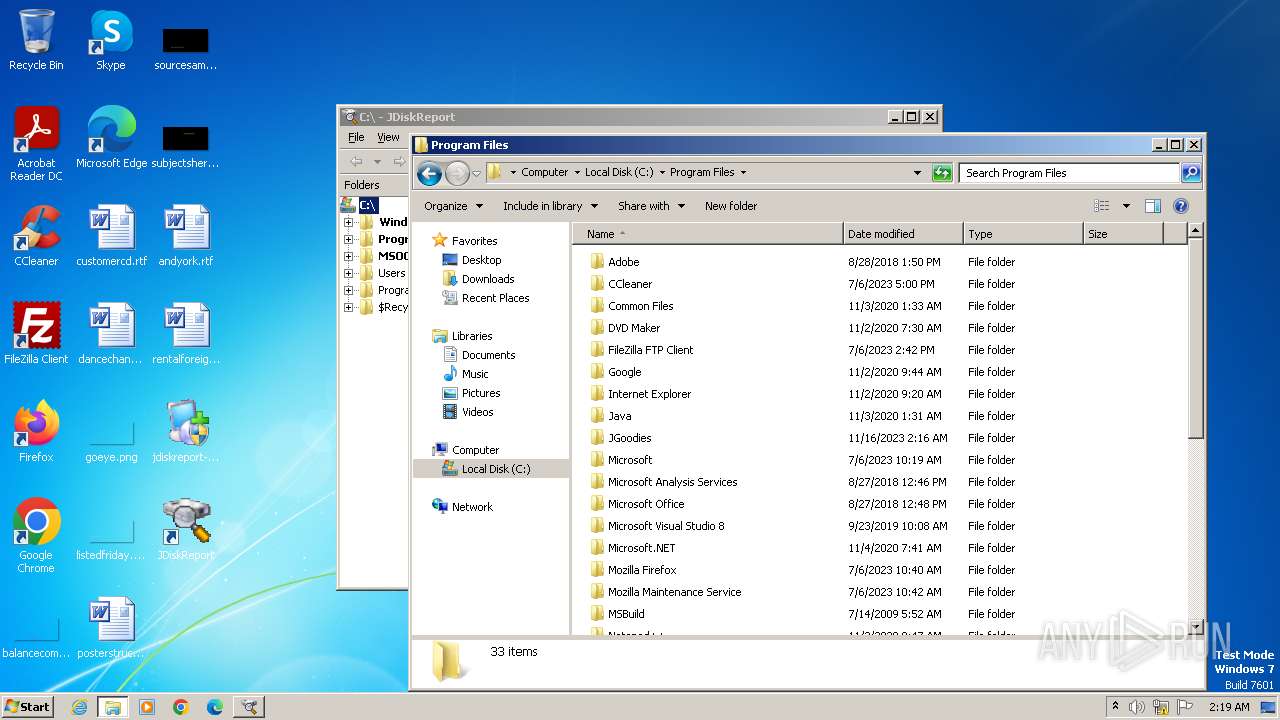Open the Include in library dropdown
1280x720 pixels.
[x=550, y=206]
